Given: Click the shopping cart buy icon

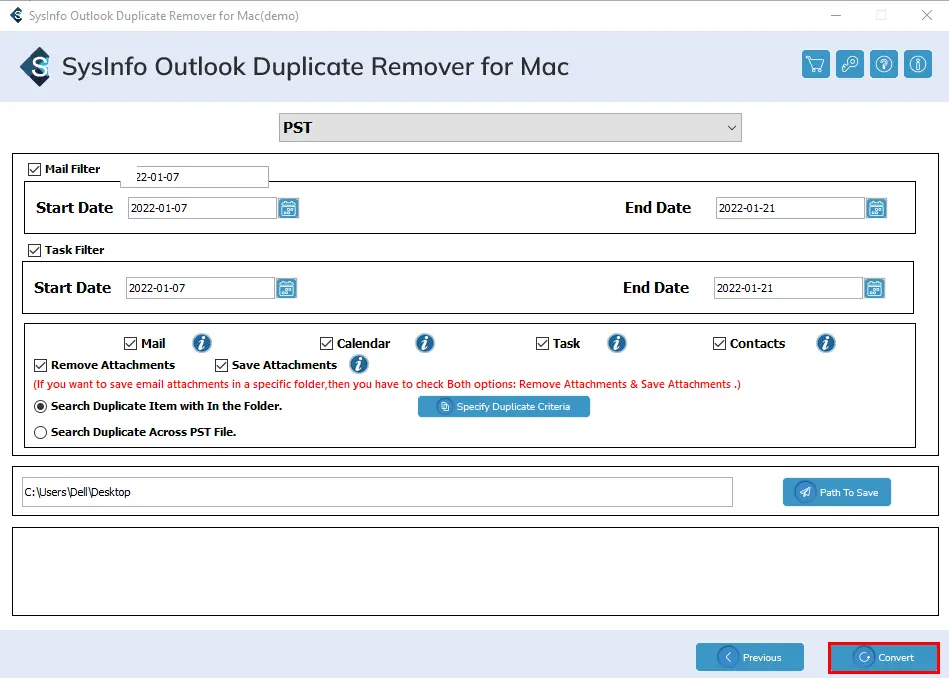Looking at the screenshot, I should 815,64.
